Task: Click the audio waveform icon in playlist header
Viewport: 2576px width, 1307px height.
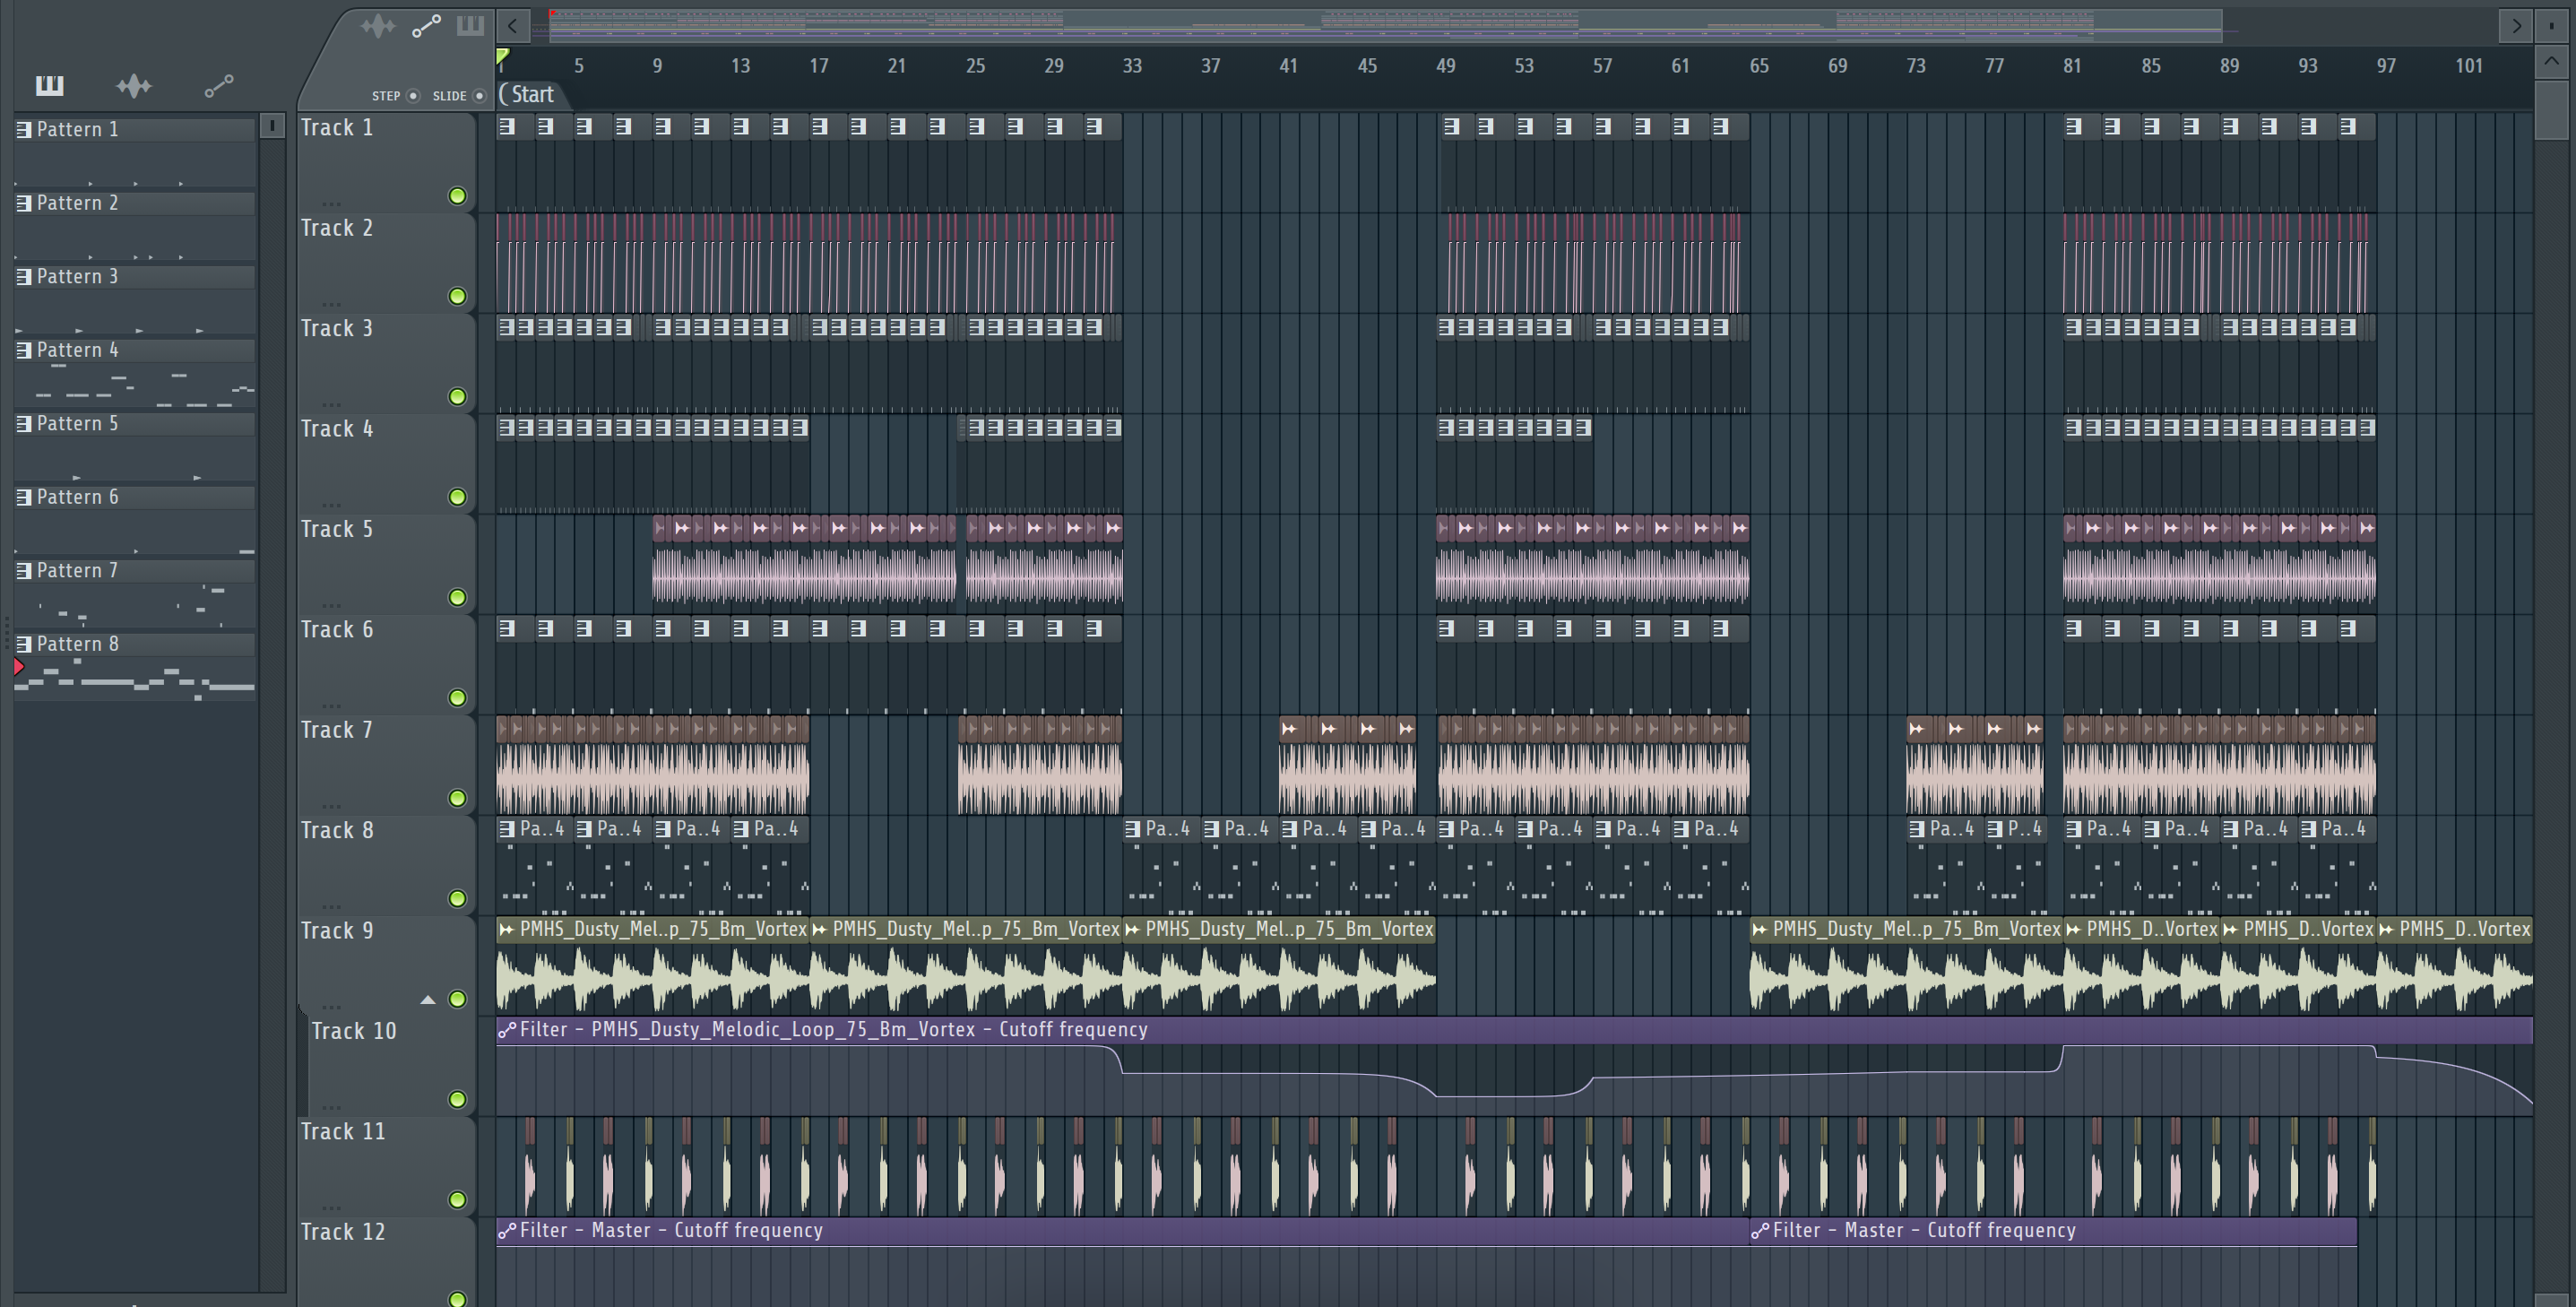Action: 378,26
